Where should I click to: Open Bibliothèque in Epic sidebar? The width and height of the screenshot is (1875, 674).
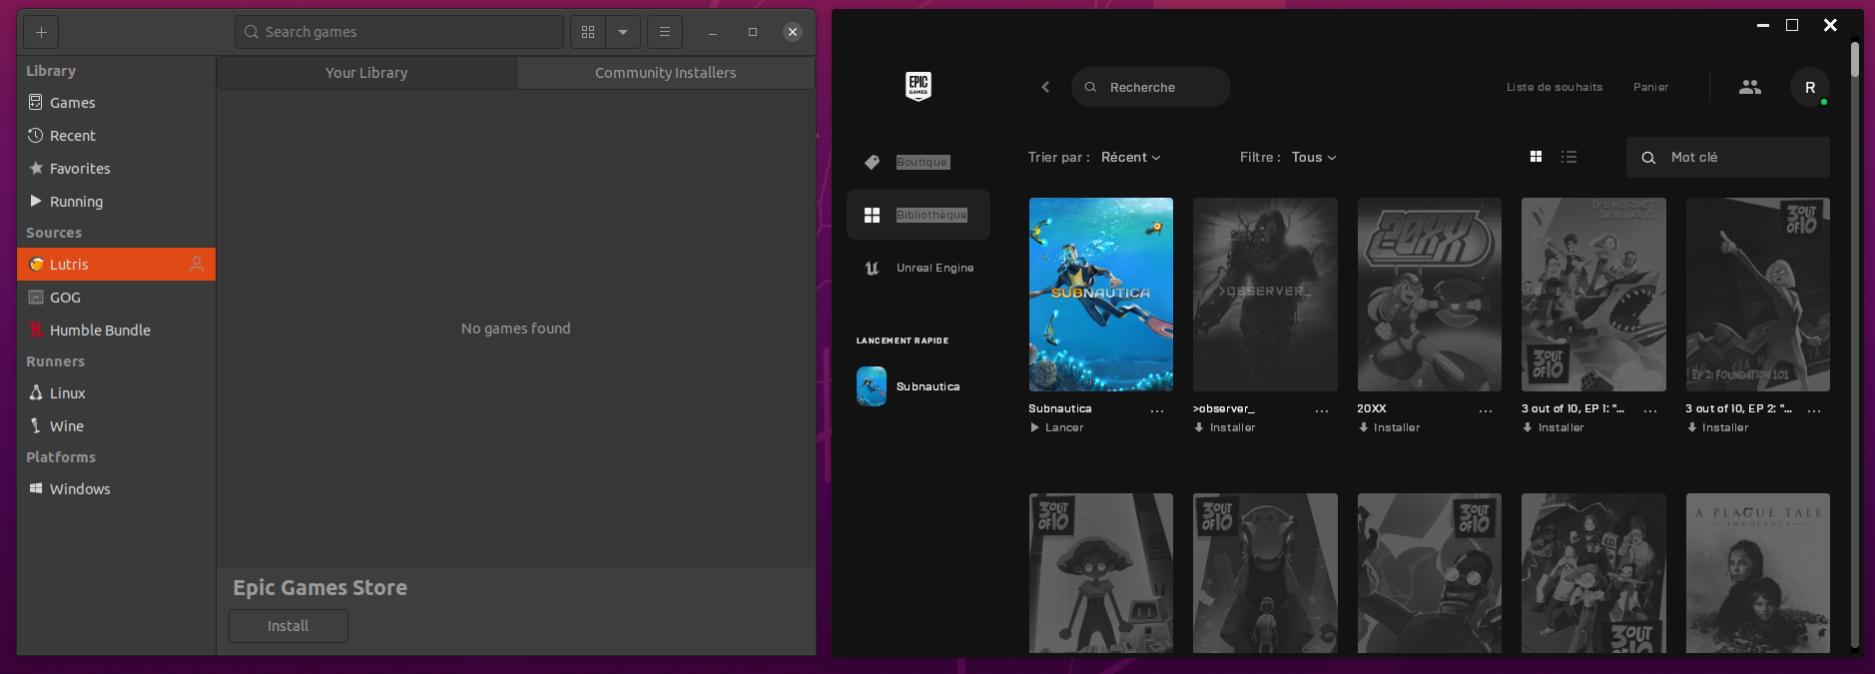pyautogui.click(x=918, y=215)
